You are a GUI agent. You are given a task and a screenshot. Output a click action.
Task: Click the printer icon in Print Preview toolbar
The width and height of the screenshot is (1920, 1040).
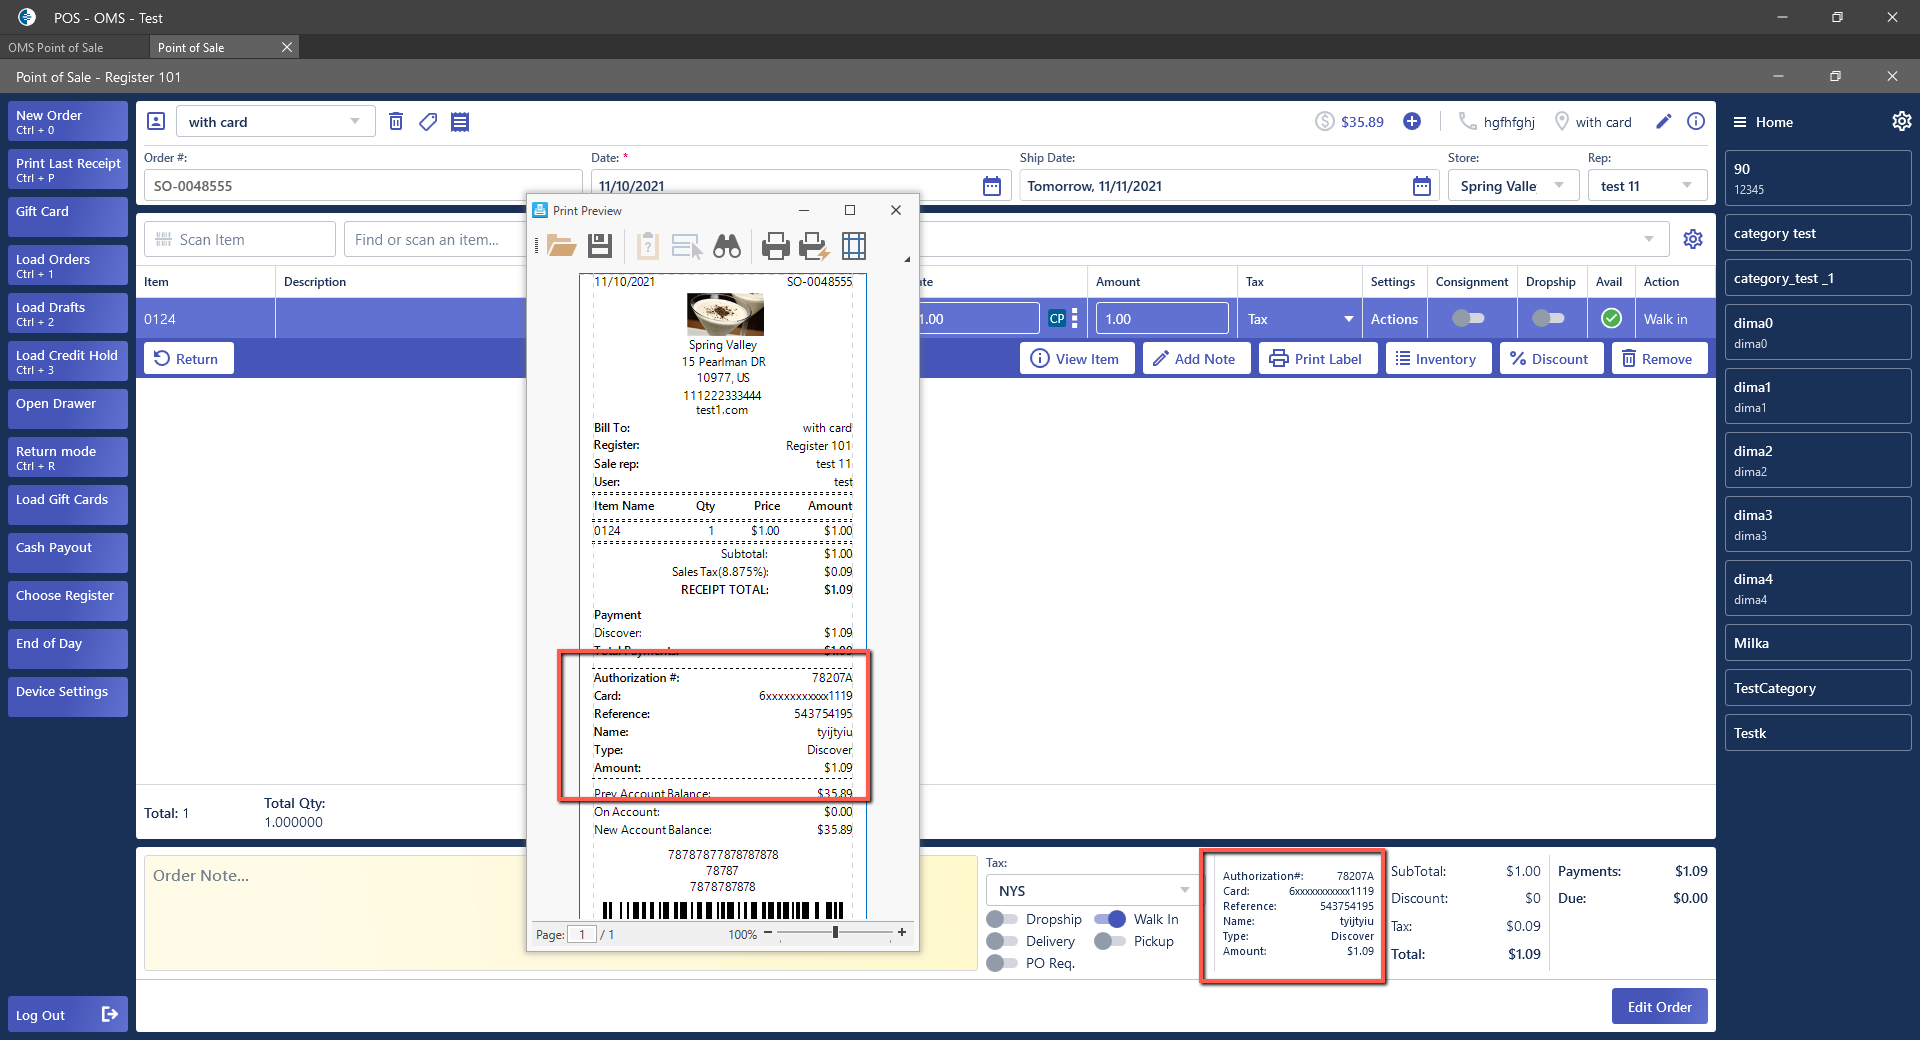coord(775,246)
